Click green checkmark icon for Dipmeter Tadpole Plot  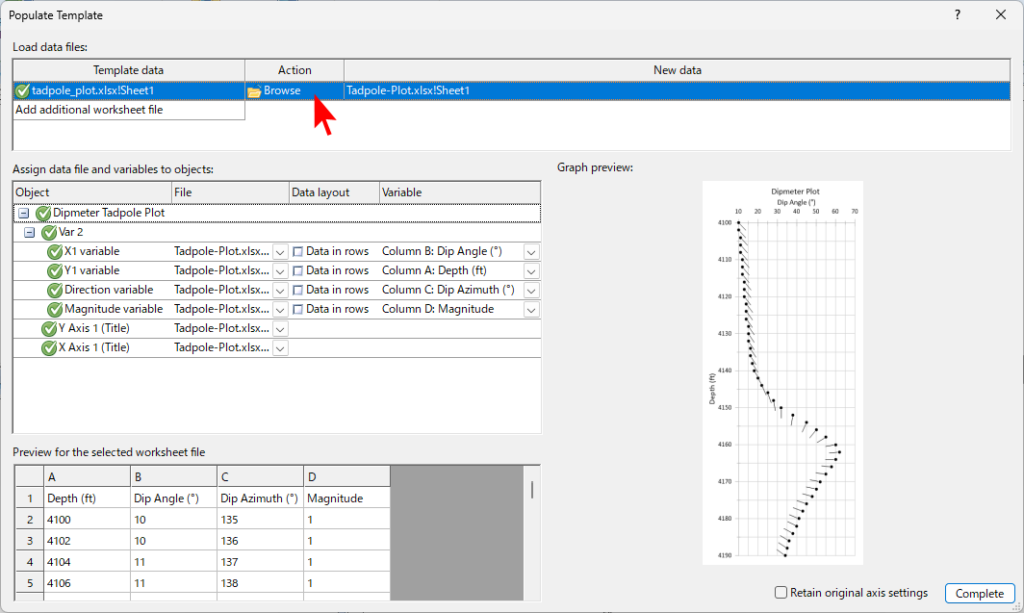pyautogui.click(x=43, y=213)
